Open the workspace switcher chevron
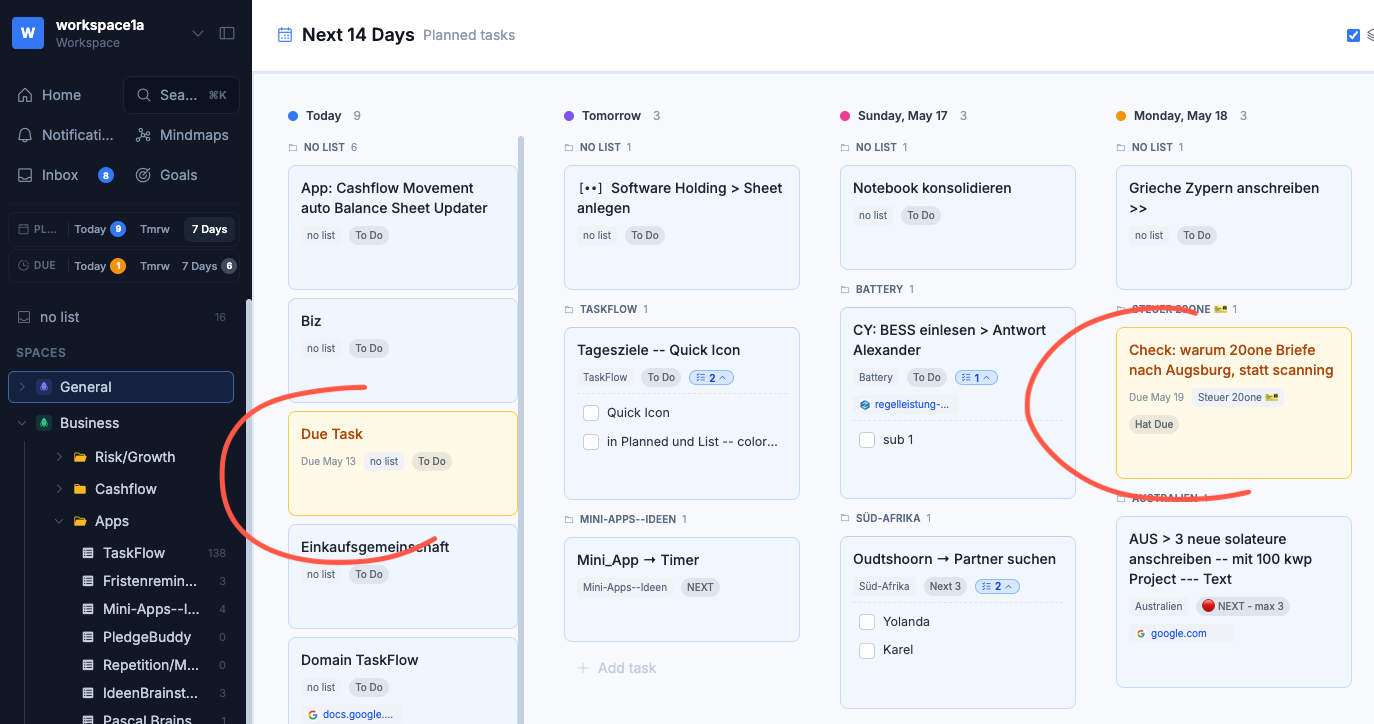Viewport: 1374px width, 724px height. 198,33
